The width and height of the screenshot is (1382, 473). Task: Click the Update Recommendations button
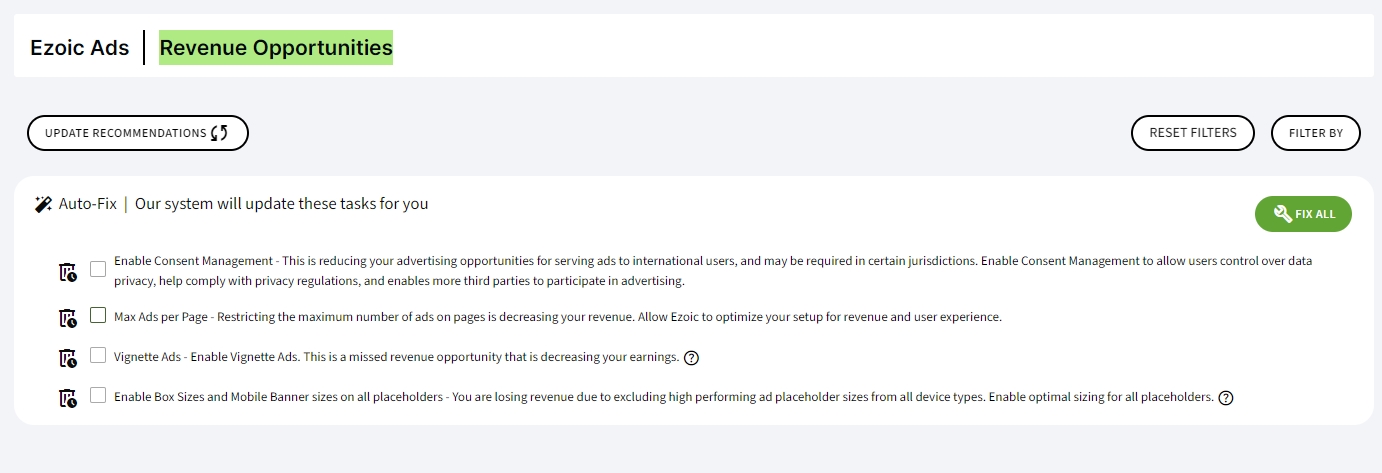click(137, 133)
